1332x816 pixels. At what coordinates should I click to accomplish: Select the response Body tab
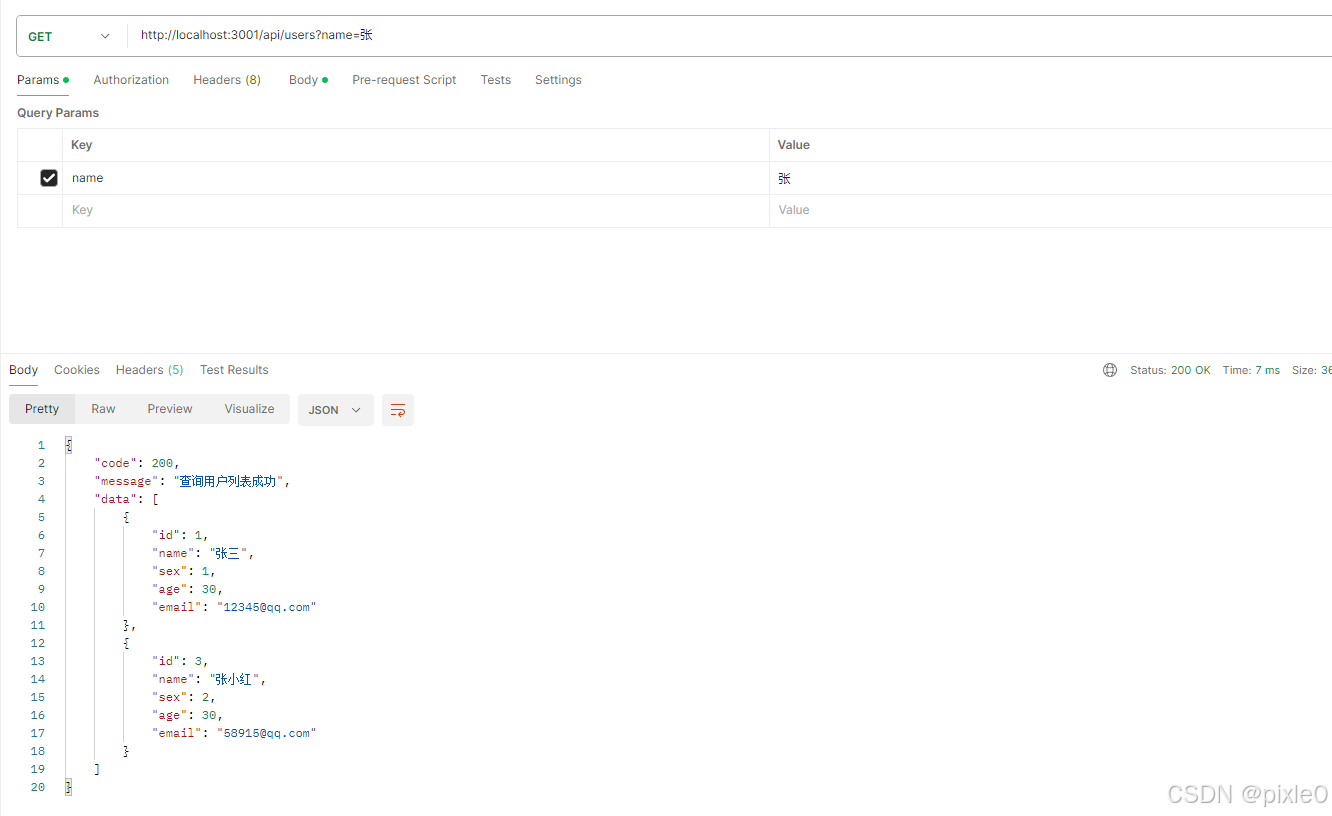coord(23,370)
